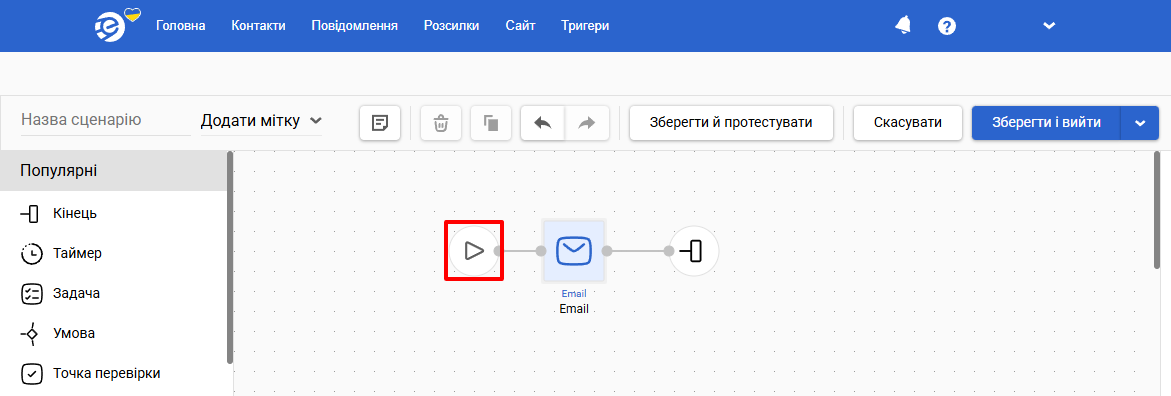Select the Популярні section header
The width and height of the screenshot is (1171, 396).
tap(114, 170)
